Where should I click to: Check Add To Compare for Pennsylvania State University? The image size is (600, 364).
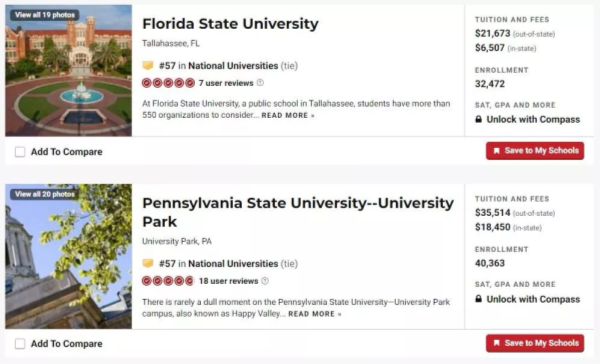click(20, 344)
